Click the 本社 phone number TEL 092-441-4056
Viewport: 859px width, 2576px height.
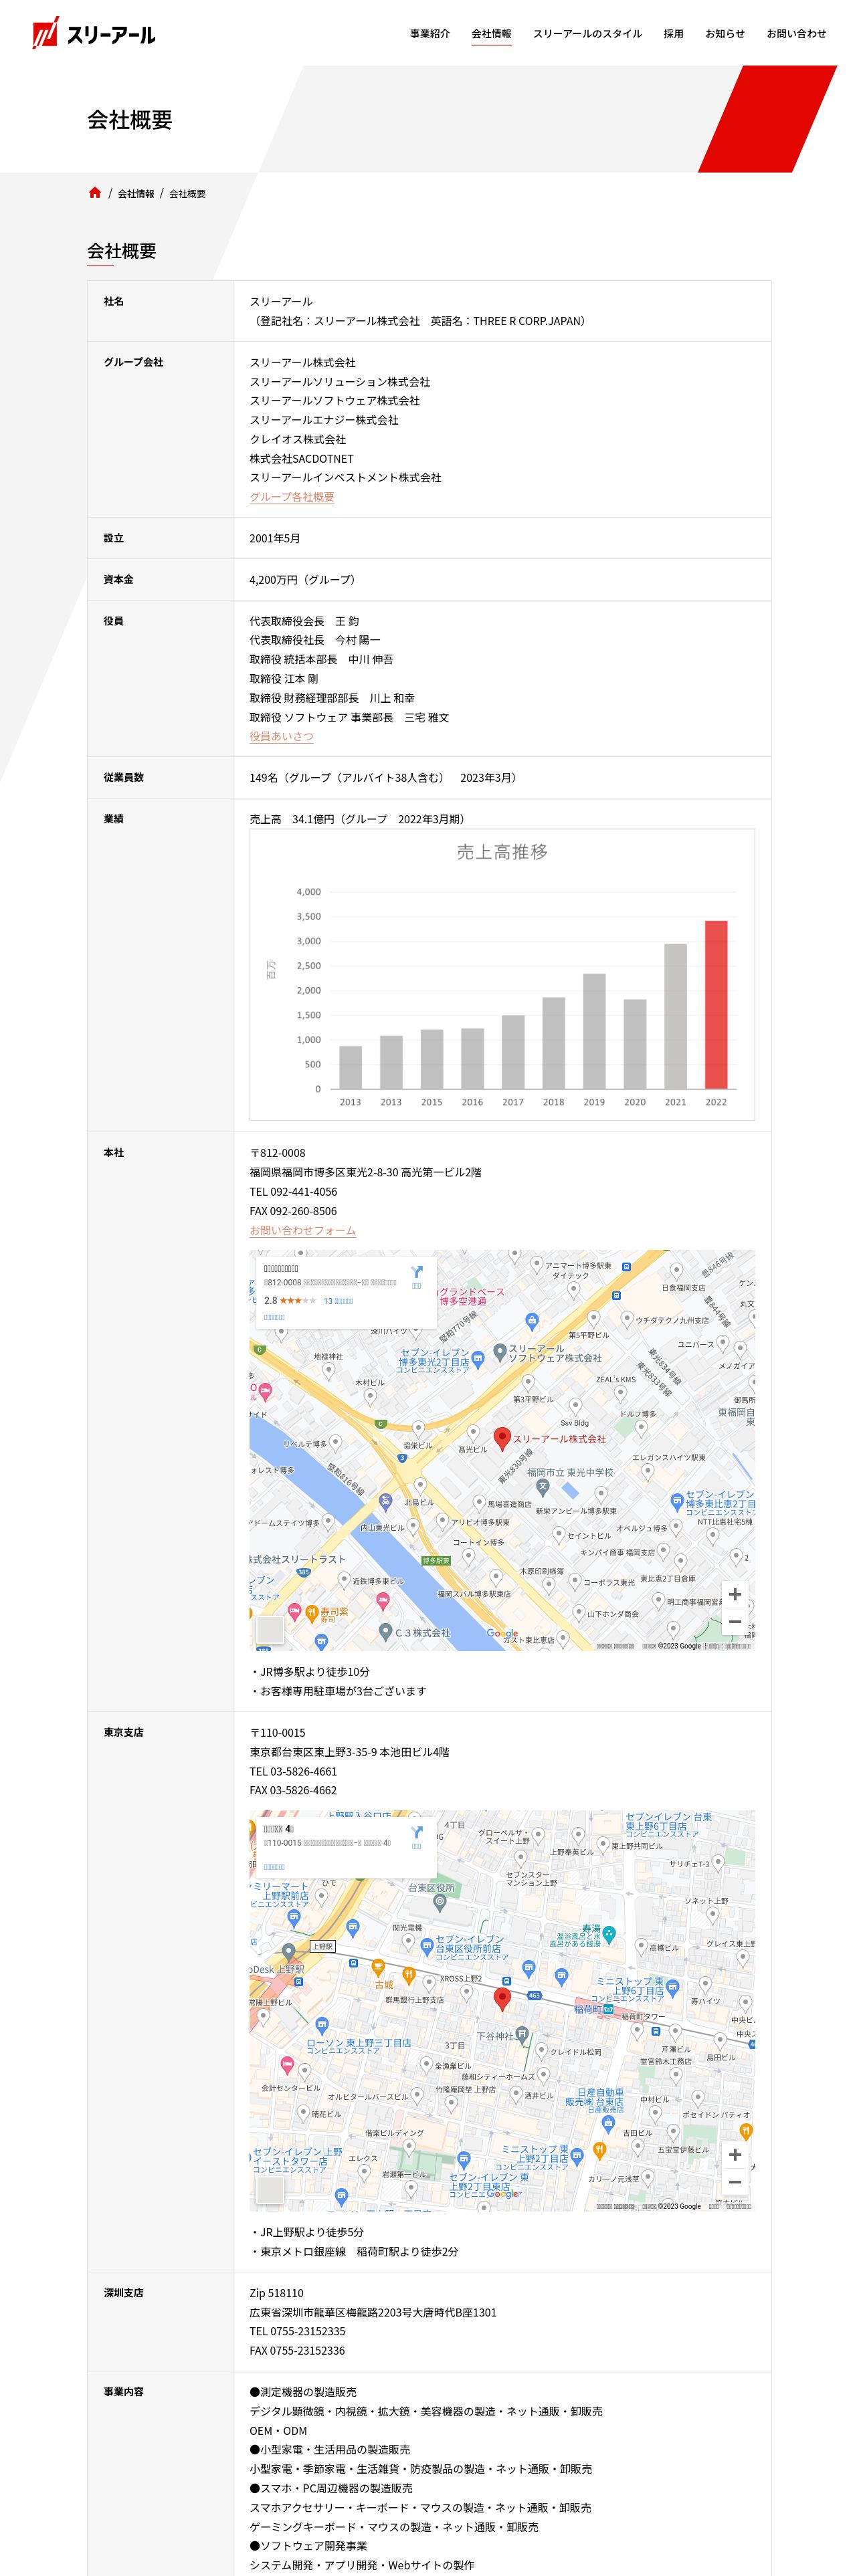click(294, 1191)
